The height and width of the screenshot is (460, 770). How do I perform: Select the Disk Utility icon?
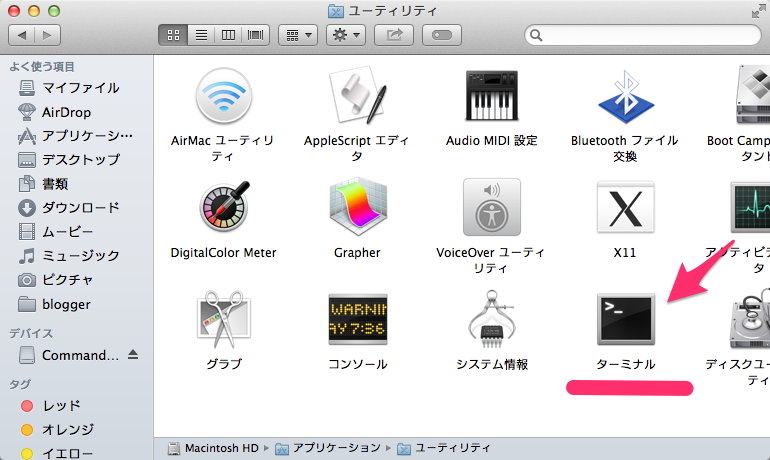pyautogui.click(x=750, y=319)
